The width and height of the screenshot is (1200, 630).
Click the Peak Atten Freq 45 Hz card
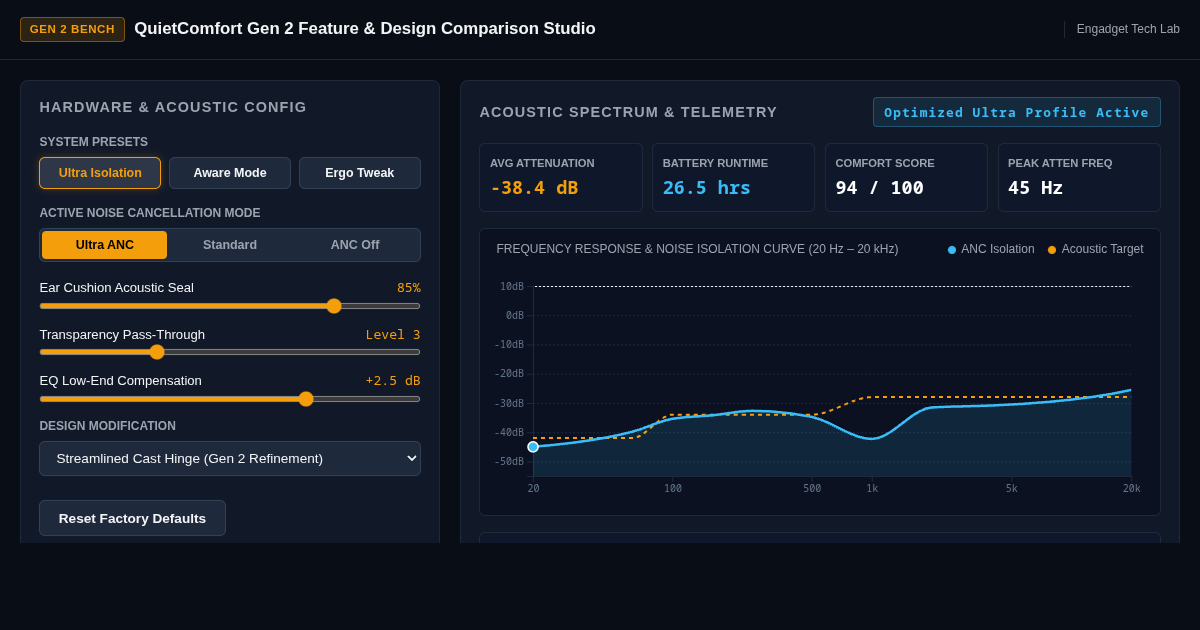[x=1079, y=177]
